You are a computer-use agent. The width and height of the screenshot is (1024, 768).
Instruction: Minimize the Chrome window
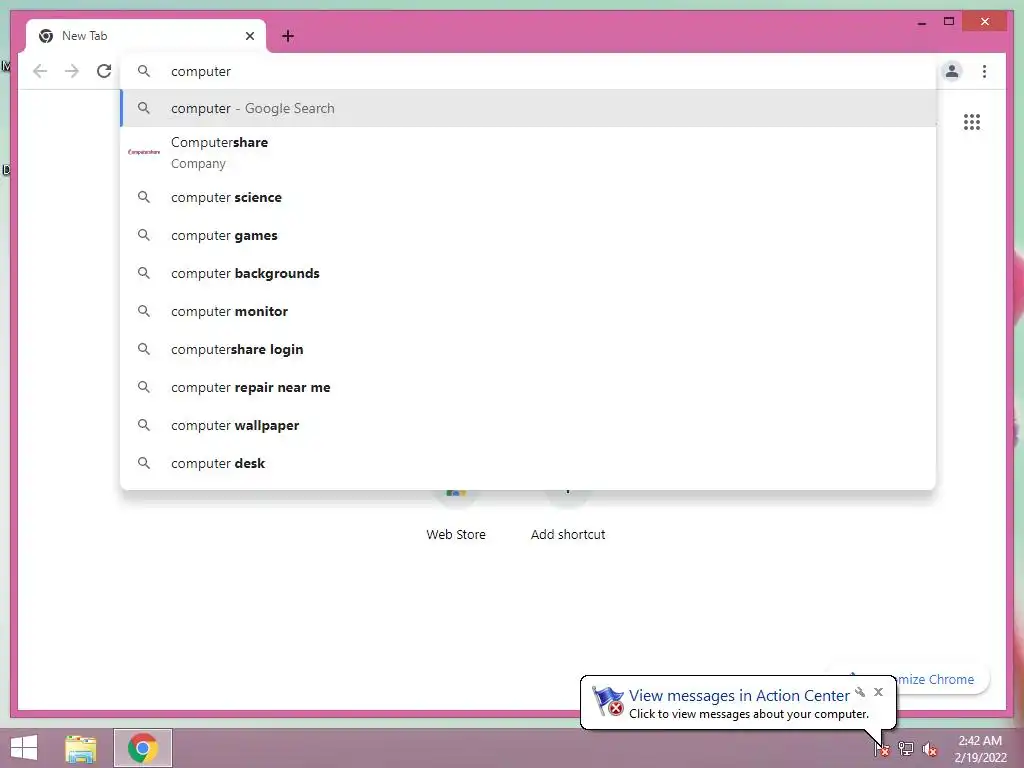point(922,23)
